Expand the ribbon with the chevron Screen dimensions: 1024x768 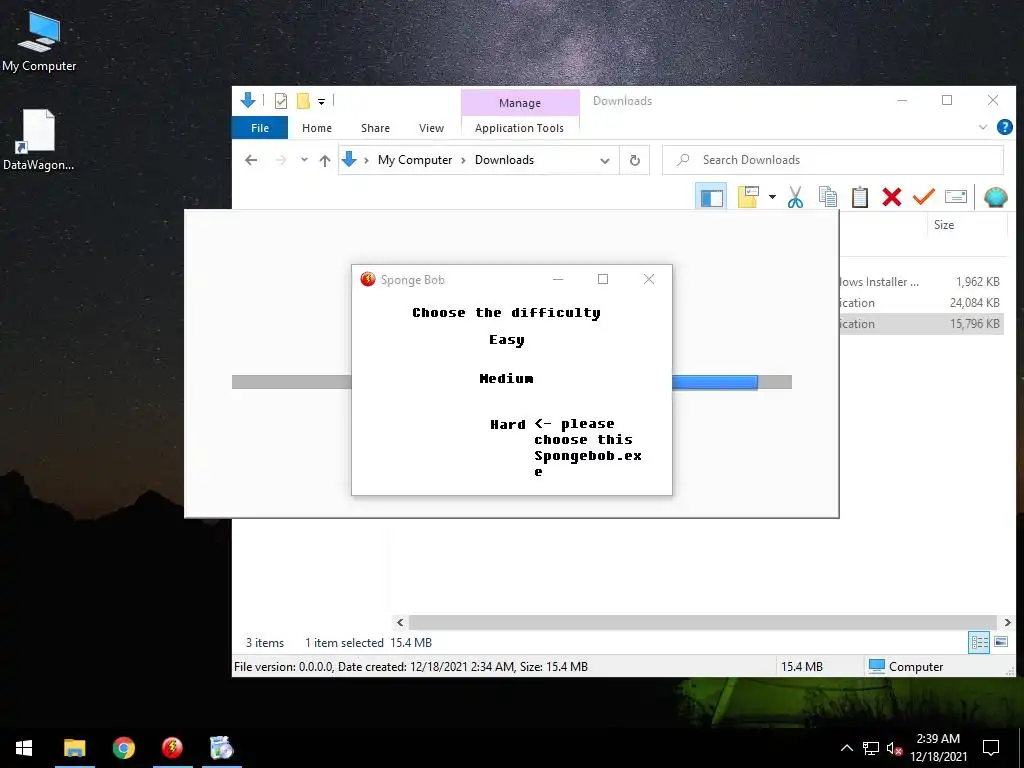[x=983, y=127]
